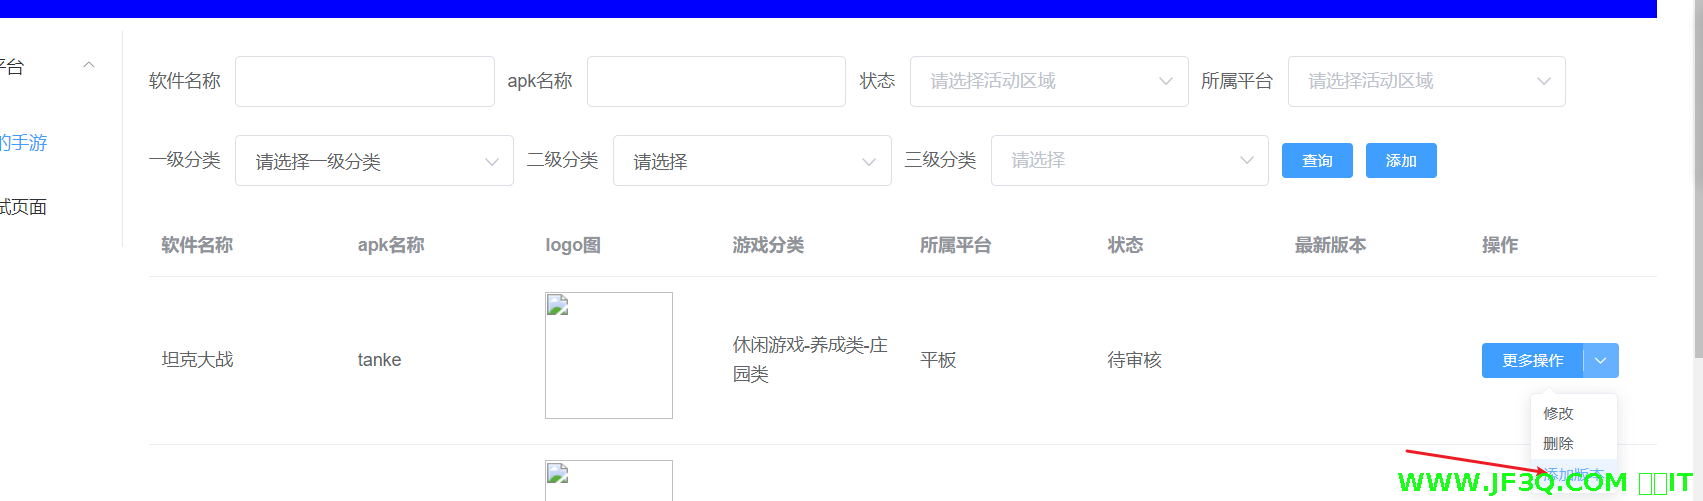The width and height of the screenshot is (1703, 501).
Task: Toggle the arrow icon beside 更多操作
Action: [1601, 360]
